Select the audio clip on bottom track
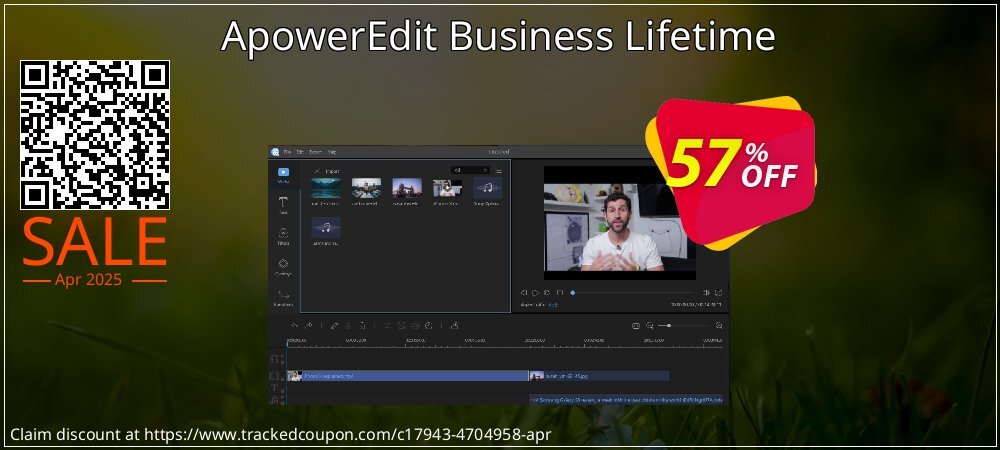The width and height of the screenshot is (1000, 450). 626,400
